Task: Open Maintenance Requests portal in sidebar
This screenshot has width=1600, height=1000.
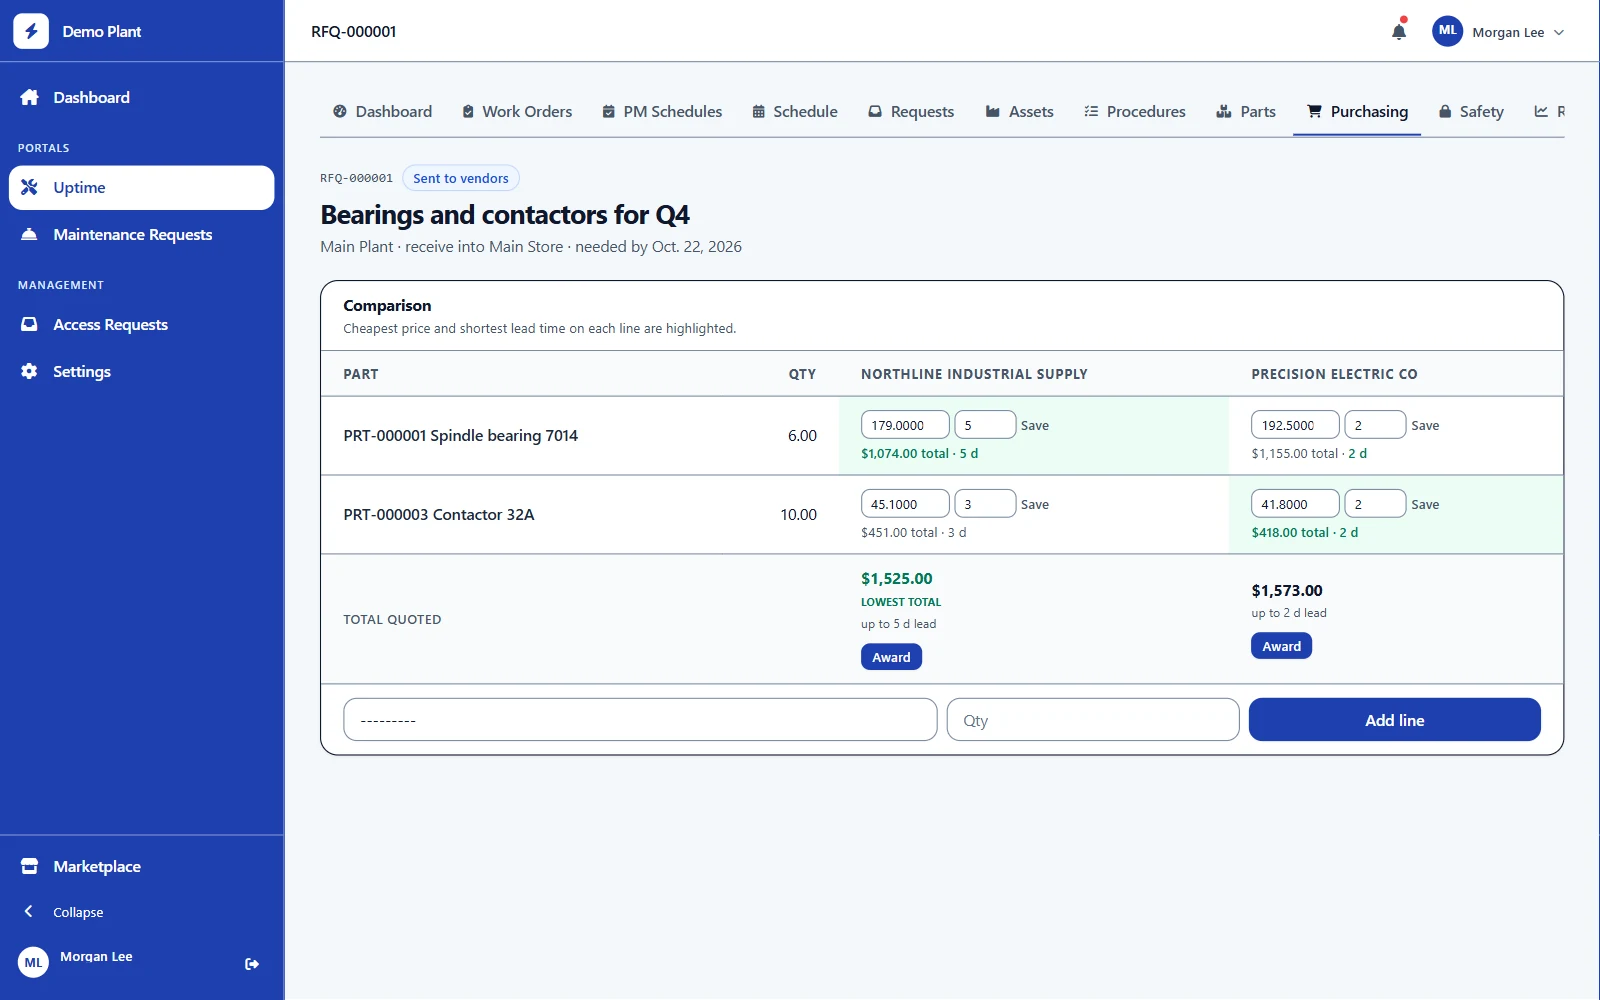Action: click(x=142, y=234)
